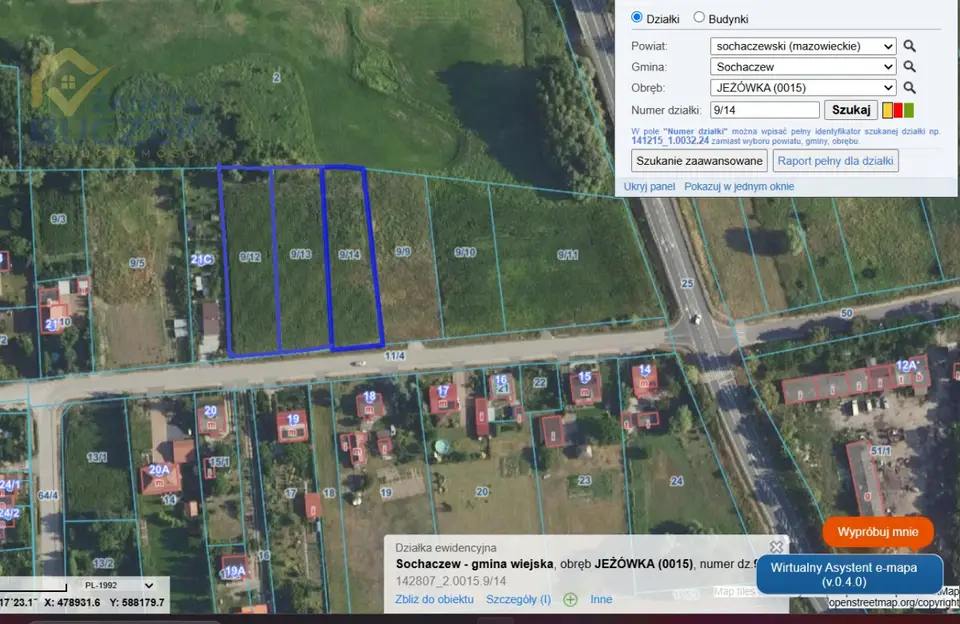Pick the yellow highlight color swatch

[887, 110]
